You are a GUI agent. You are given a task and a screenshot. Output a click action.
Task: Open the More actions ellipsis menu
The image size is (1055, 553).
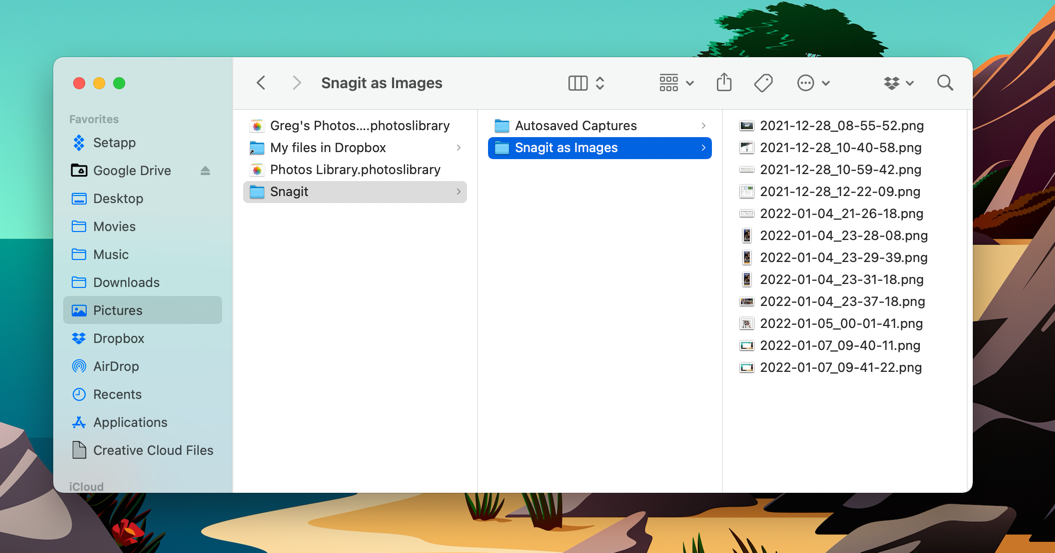(813, 83)
